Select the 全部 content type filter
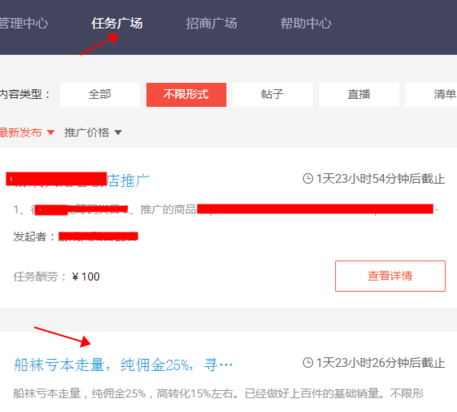 (x=100, y=95)
